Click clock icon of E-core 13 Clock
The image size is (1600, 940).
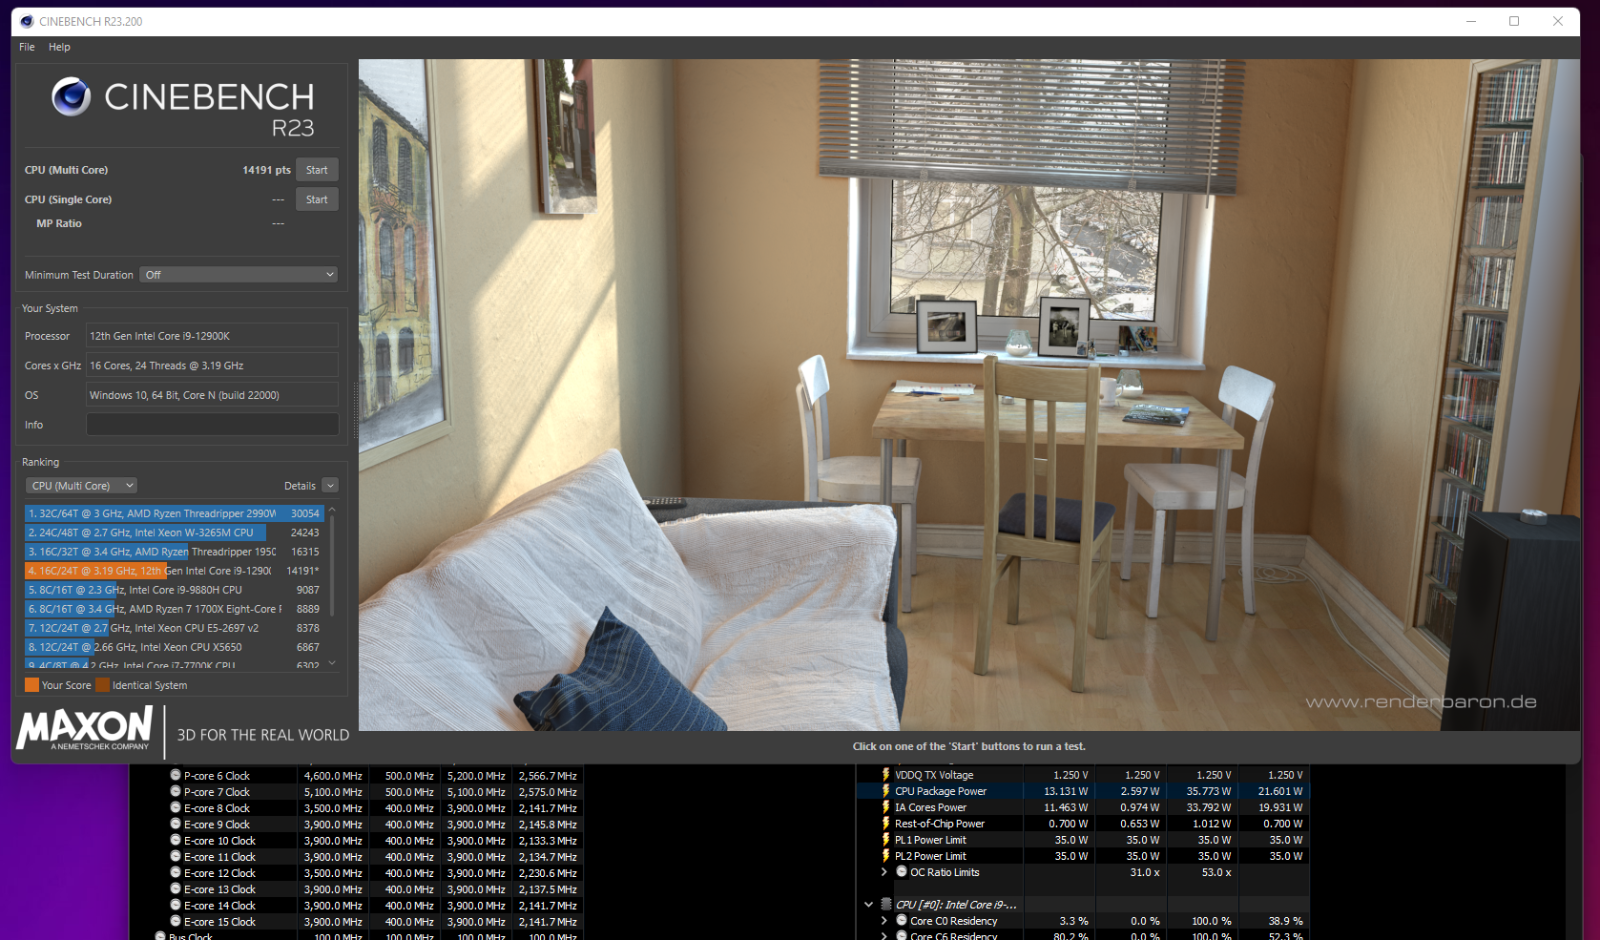[x=175, y=889]
